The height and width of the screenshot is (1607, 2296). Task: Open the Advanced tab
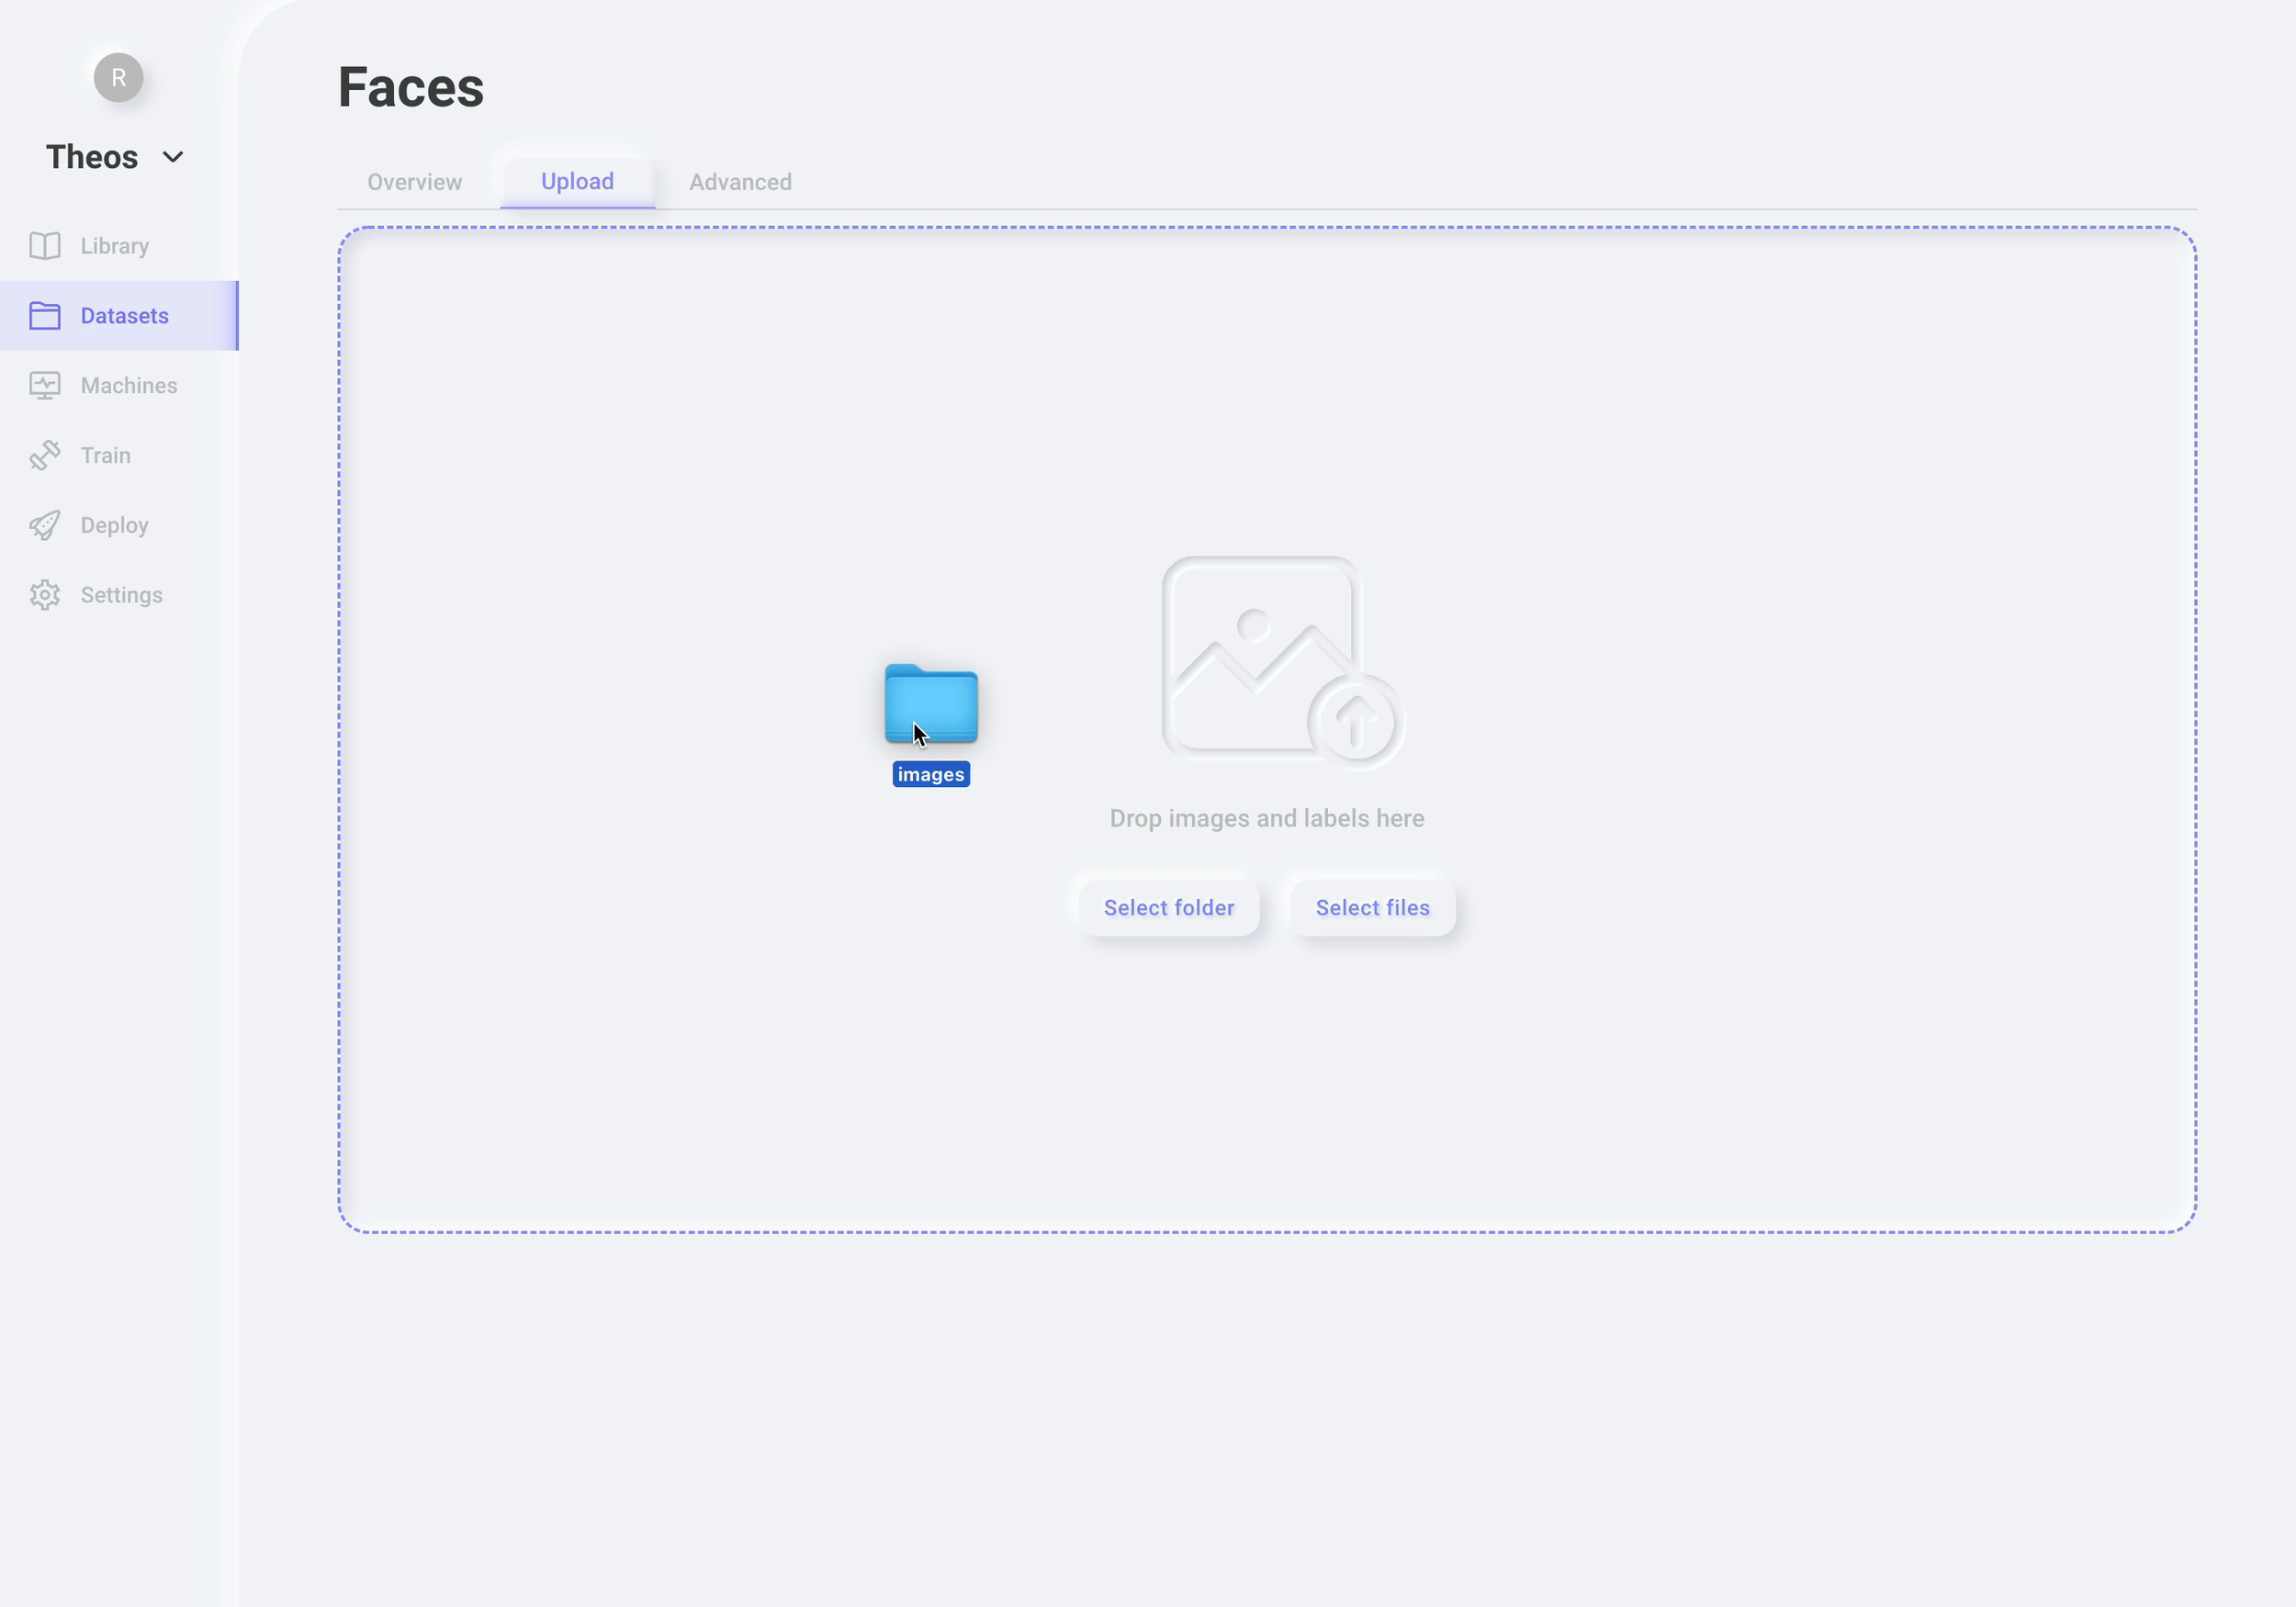pyautogui.click(x=740, y=183)
